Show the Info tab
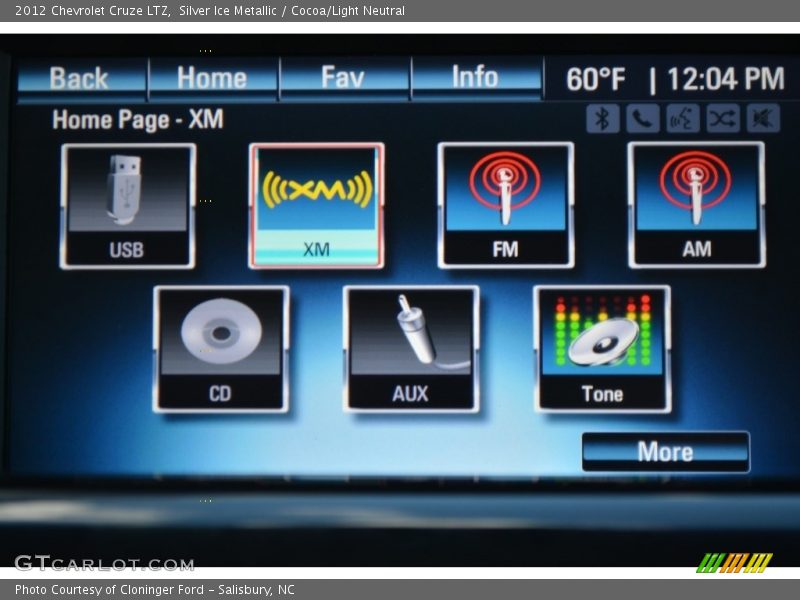This screenshot has width=800, height=600. pyautogui.click(x=475, y=78)
